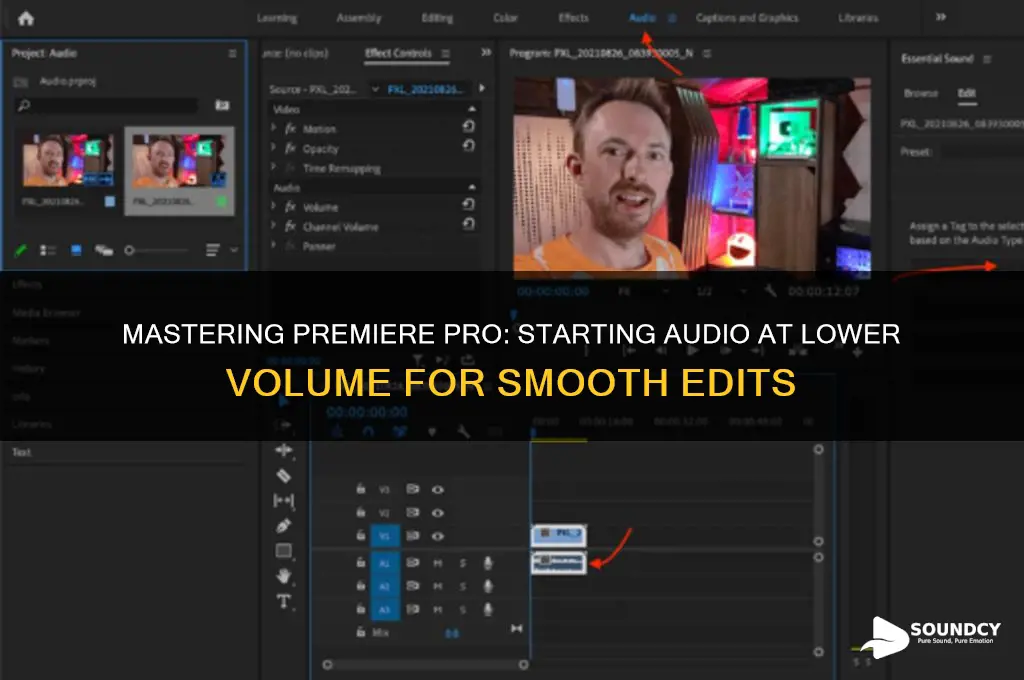Click the blue PXL_20210826 sequence link

tap(425, 89)
